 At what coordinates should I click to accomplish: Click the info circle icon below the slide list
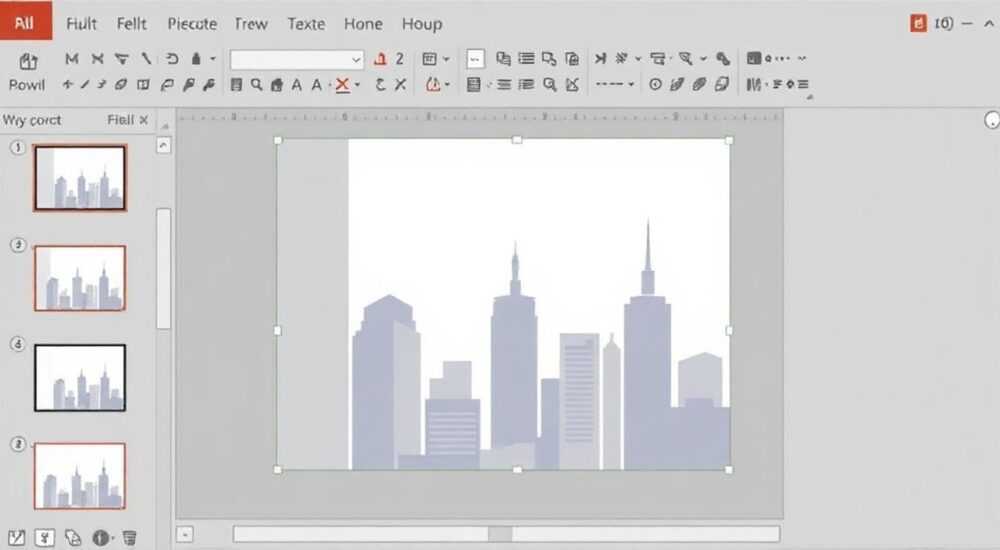click(x=101, y=538)
